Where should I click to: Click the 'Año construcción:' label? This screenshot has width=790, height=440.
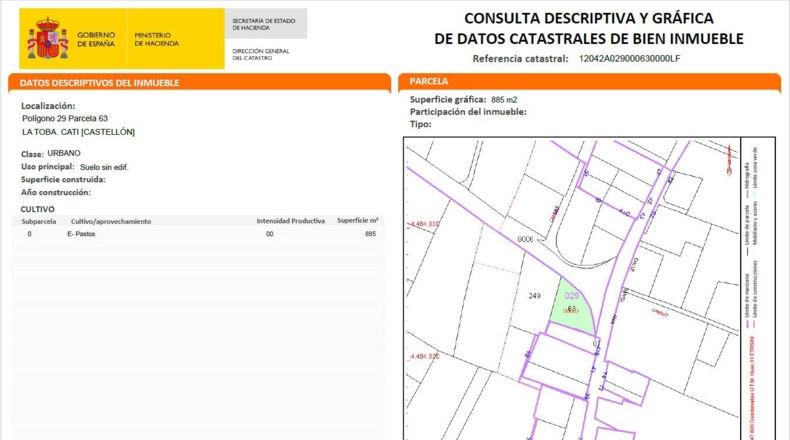55,192
